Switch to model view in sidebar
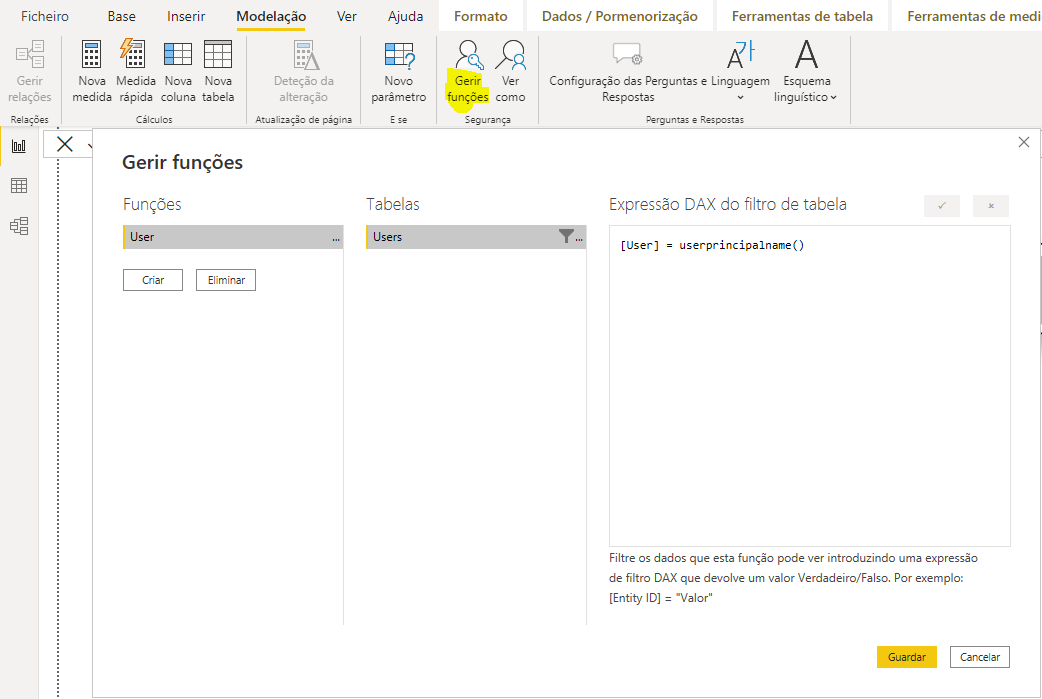Viewport: 1042px width, 699px height. [x=19, y=226]
